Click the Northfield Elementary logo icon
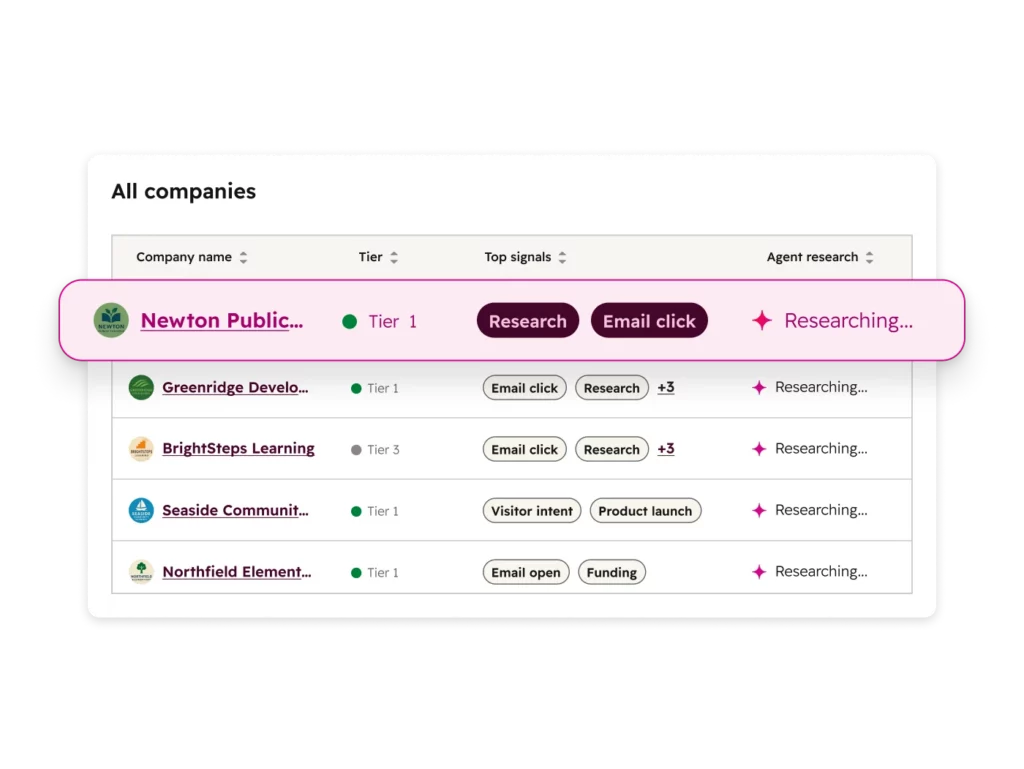This screenshot has width=1024, height=769. tap(141, 572)
